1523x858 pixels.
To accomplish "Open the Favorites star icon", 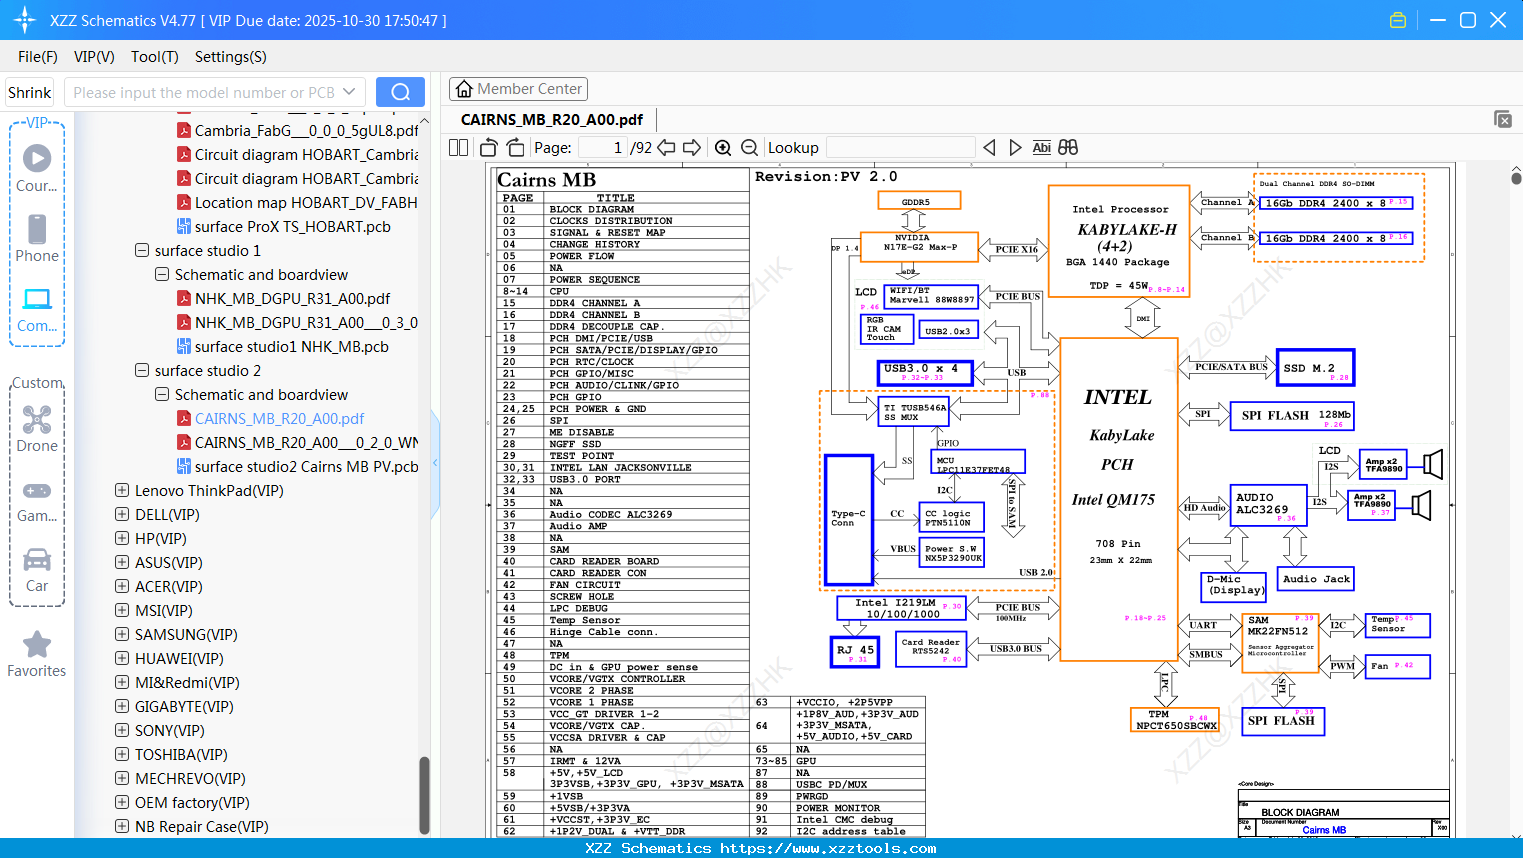I will pyautogui.click(x=37, y=654).
